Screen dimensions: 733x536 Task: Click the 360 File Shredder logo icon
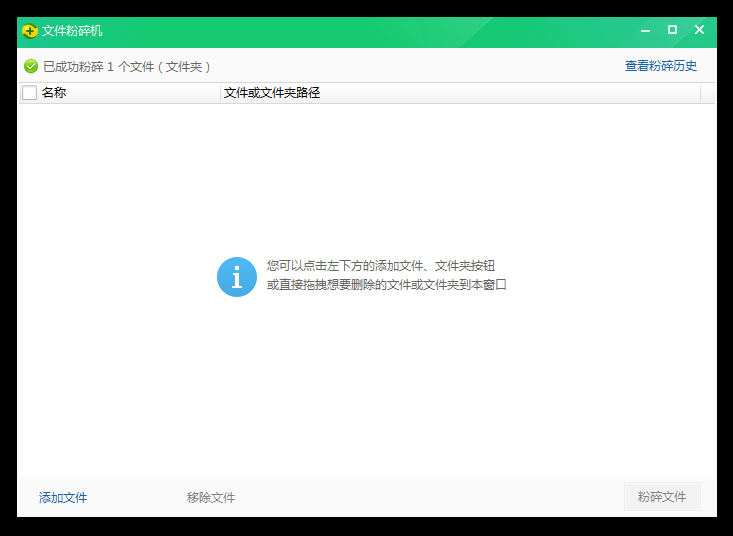[30, 31]
